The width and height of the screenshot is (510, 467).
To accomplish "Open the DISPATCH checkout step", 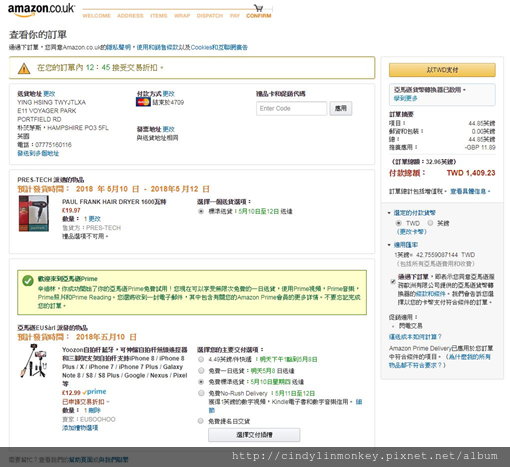I will coord(210,16).
